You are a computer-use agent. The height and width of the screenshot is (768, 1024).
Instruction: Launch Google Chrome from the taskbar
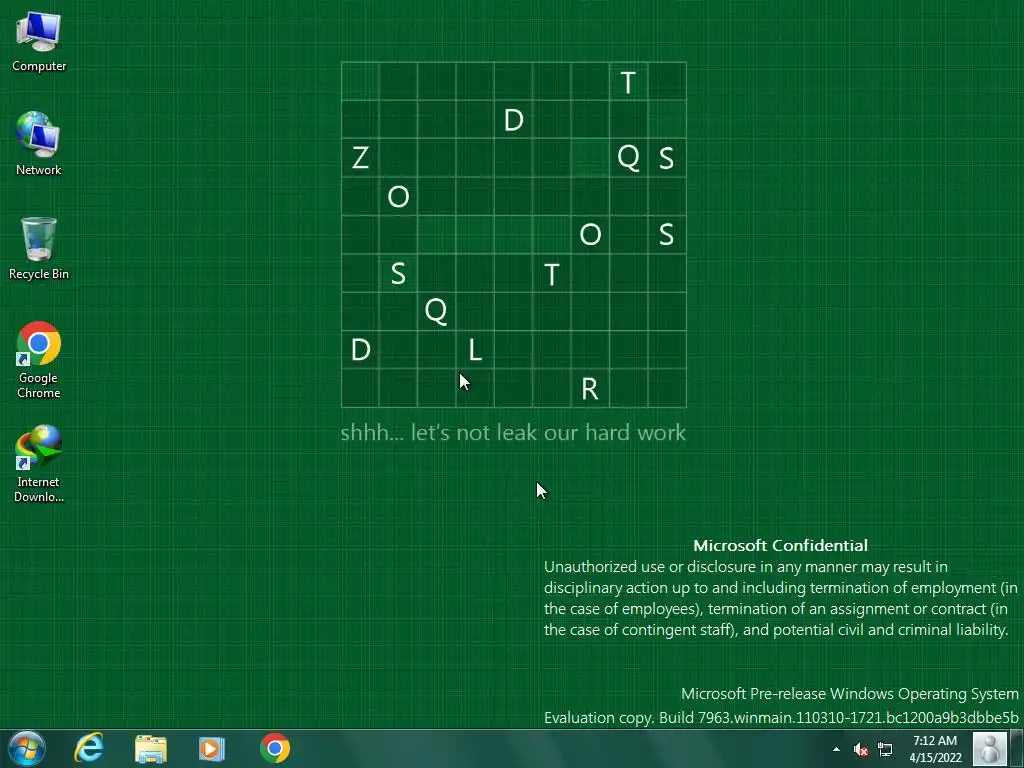point(275,748)
